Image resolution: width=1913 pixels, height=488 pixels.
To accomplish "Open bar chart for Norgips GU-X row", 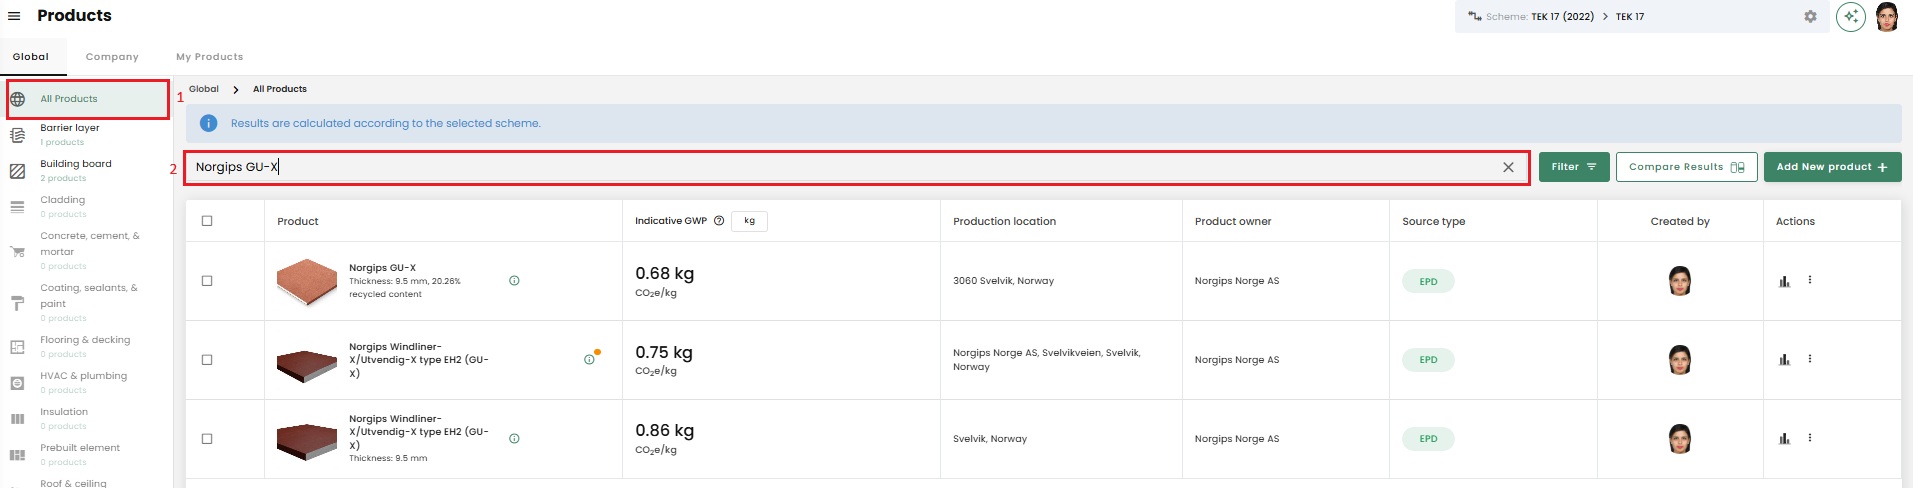I will [x=1784, y=281].
